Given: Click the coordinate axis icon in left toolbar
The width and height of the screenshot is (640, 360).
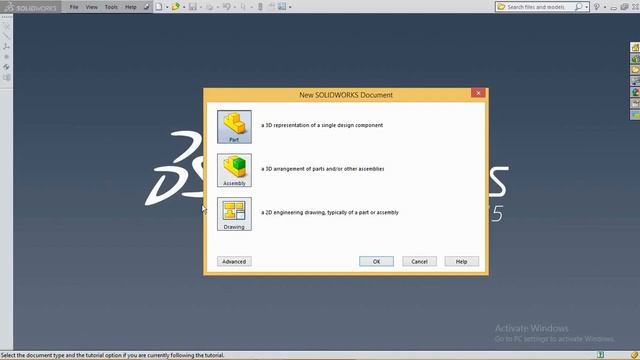Looking at the screenshot, I should tap(6, 47).
